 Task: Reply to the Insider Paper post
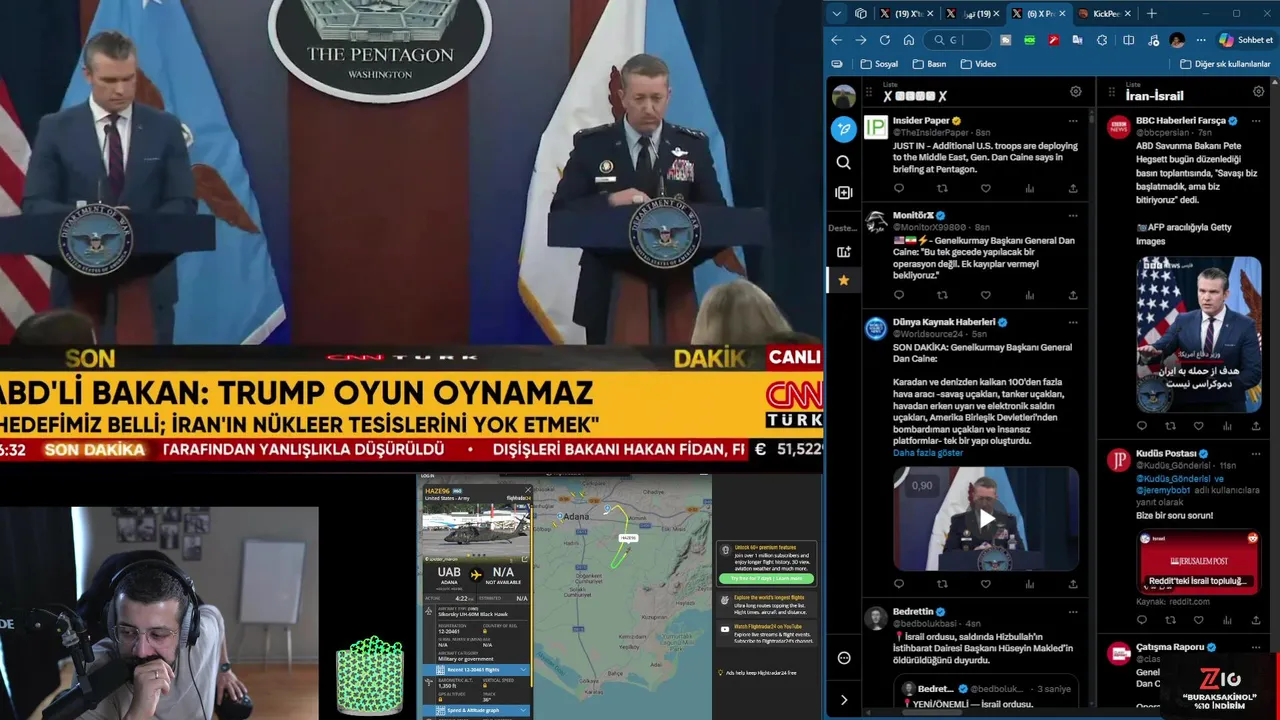[x=898, y=188]
